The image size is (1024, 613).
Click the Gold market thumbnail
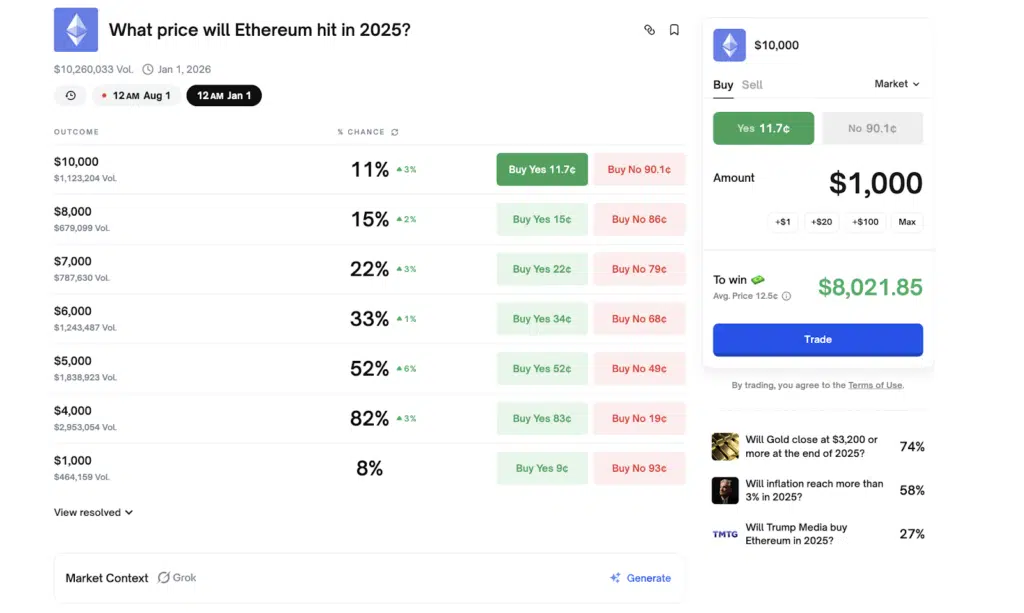click(x=725, y=446)
